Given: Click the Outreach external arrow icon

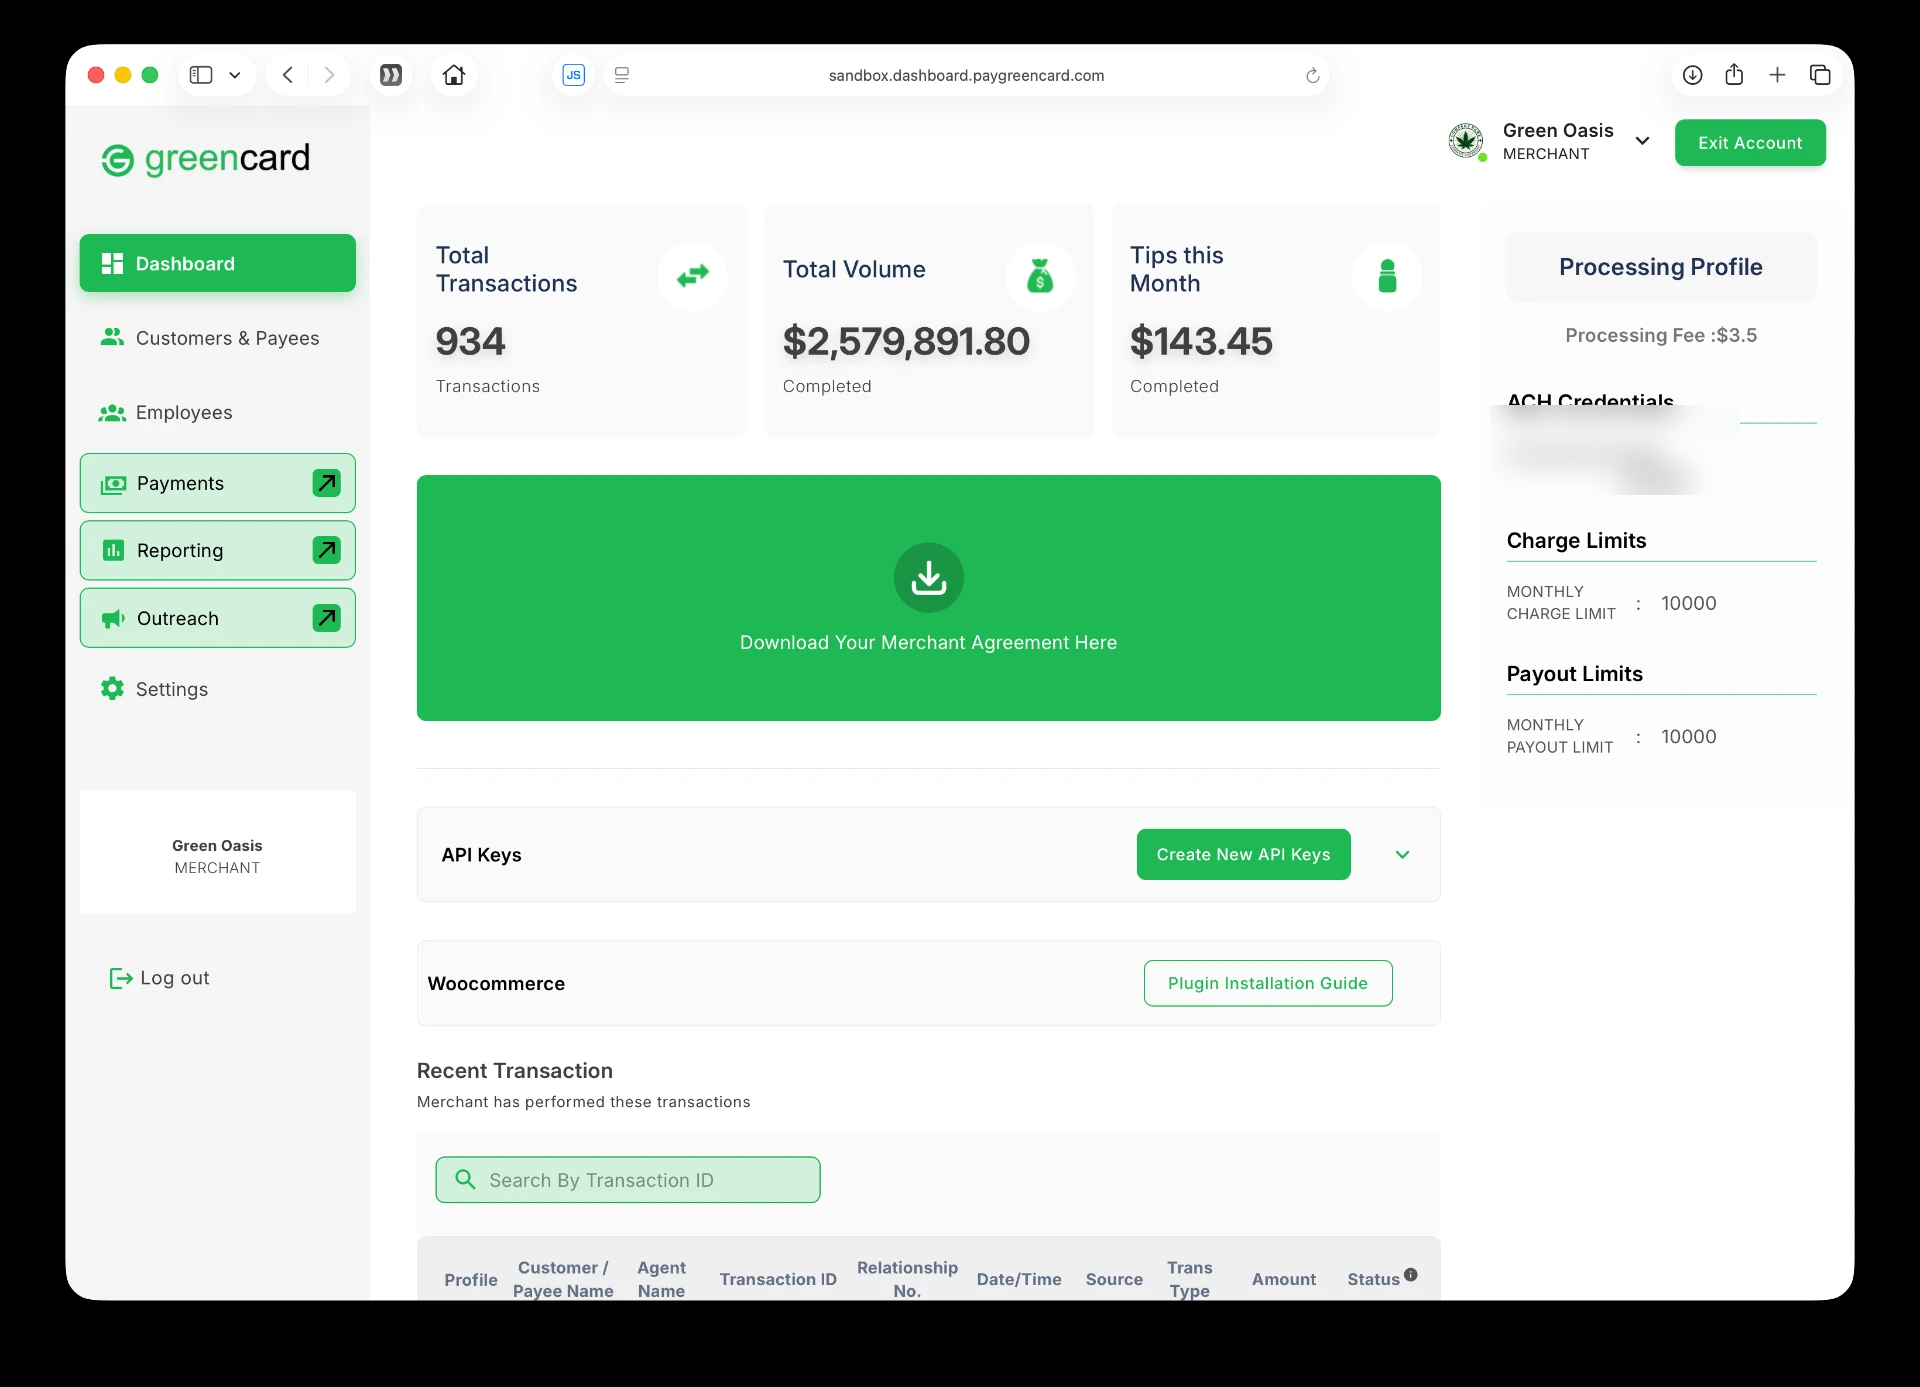Looking at the screenshot, I should click(327, 618).
